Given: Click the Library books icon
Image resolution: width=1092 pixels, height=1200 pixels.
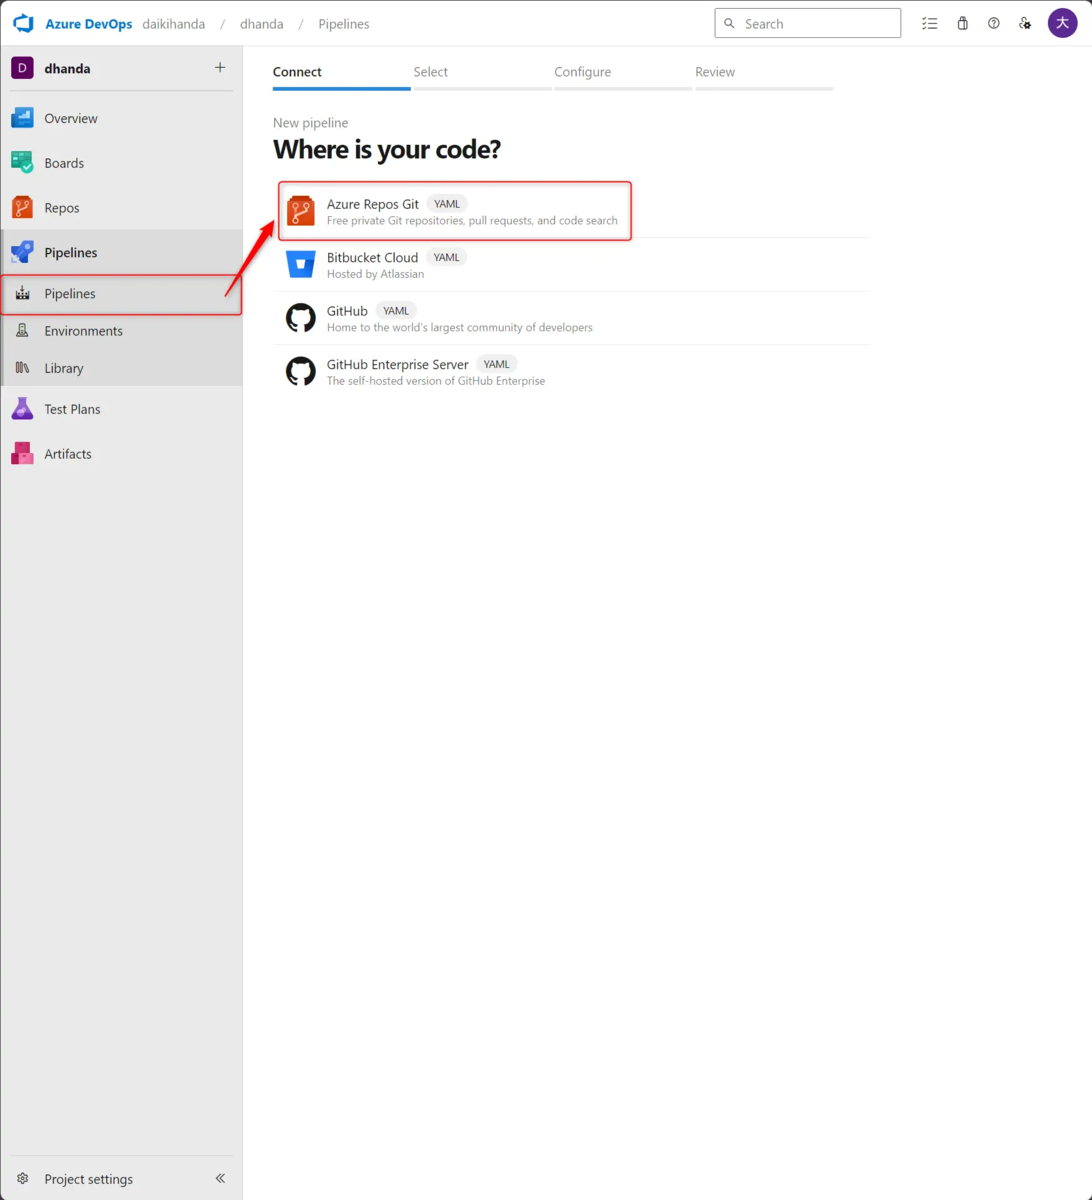Looking at the screenshot, I should click(x=22, y=368).
